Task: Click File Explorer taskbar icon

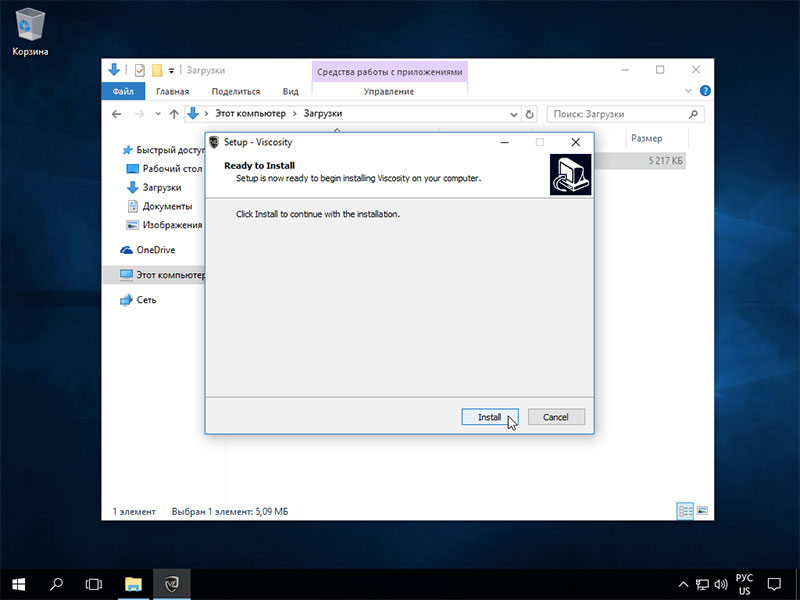Action: click(133, 584)
